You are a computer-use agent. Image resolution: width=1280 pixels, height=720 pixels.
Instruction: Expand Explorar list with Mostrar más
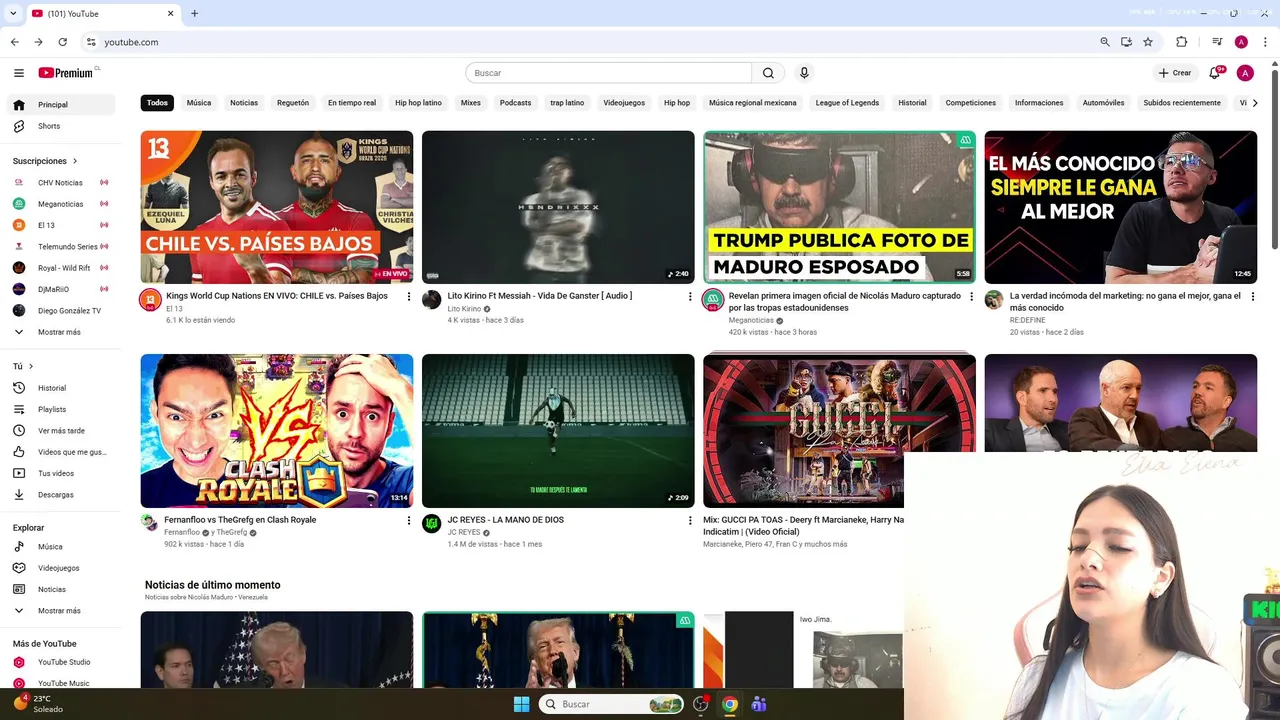60,611
